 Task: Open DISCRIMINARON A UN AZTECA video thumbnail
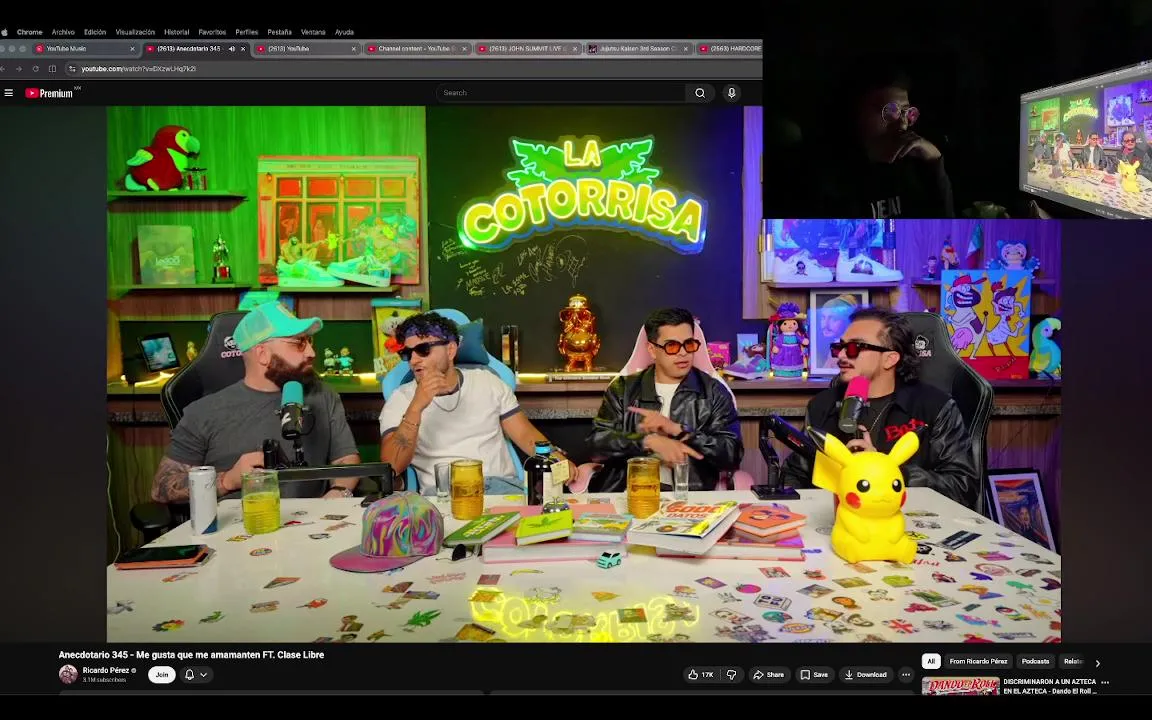960,686
